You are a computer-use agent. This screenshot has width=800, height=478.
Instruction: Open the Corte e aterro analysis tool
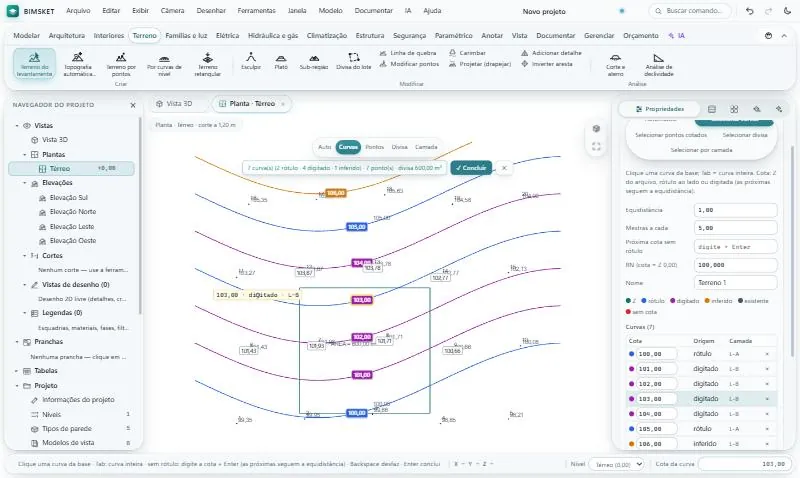tap(615, 64)
